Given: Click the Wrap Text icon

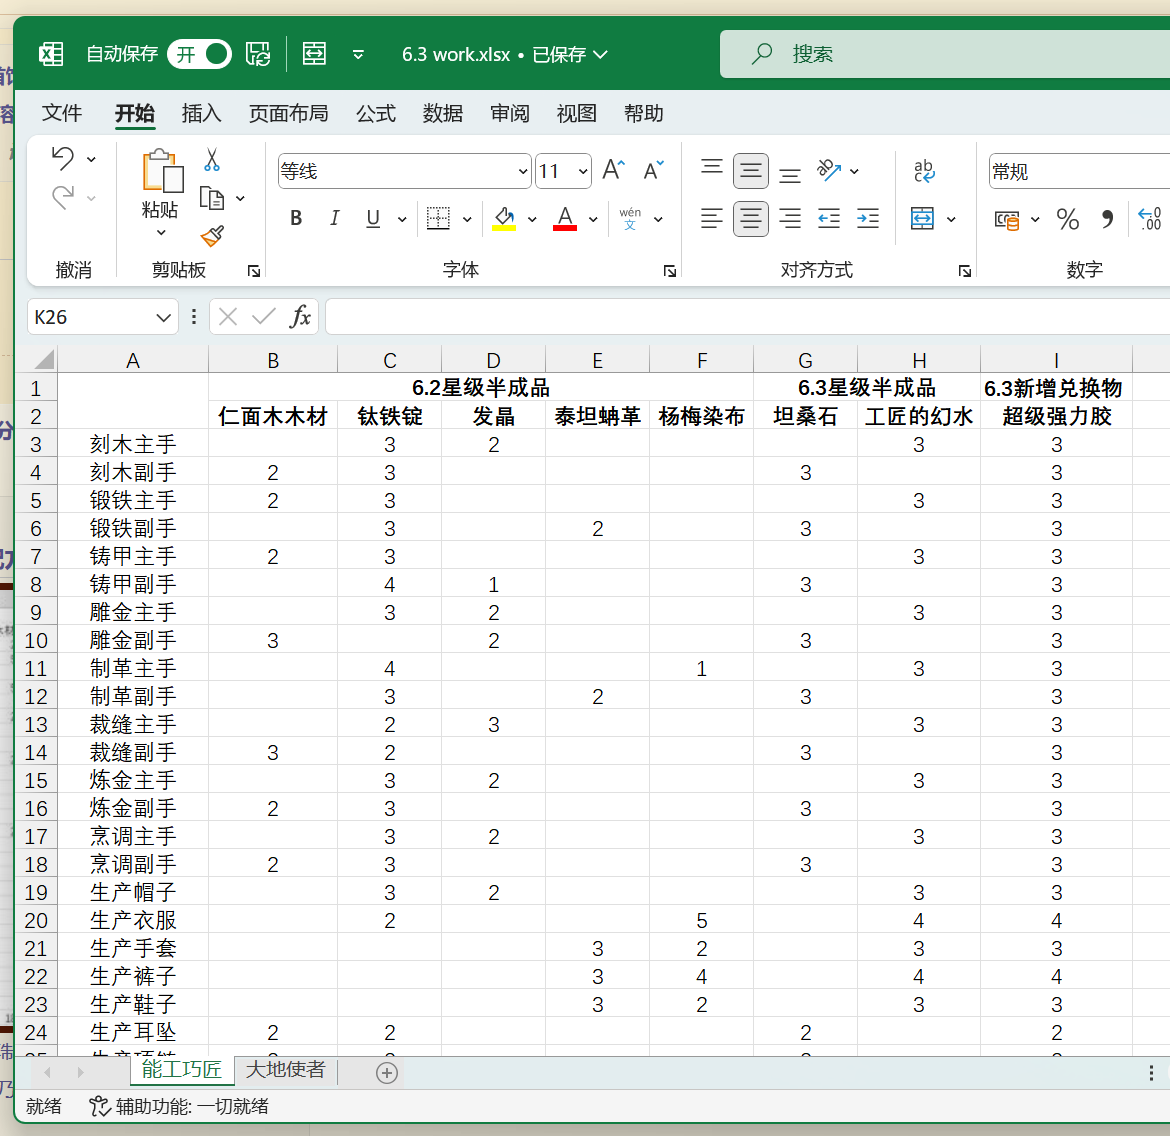Looking at the screenshot, I should pos(924,171).
